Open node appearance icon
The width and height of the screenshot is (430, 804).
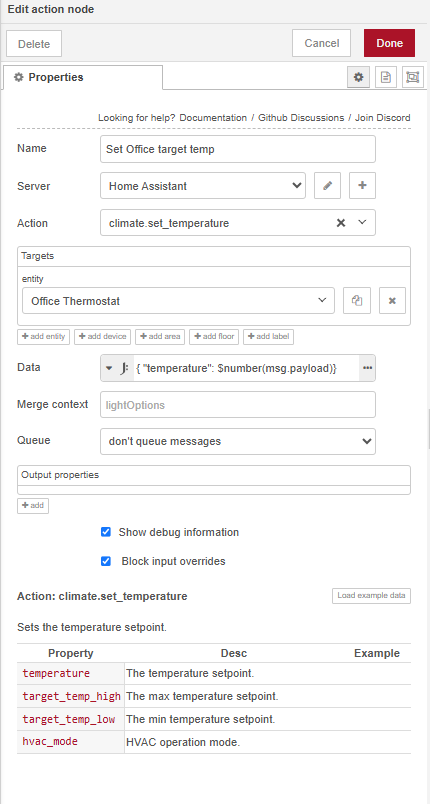(413, 77)
